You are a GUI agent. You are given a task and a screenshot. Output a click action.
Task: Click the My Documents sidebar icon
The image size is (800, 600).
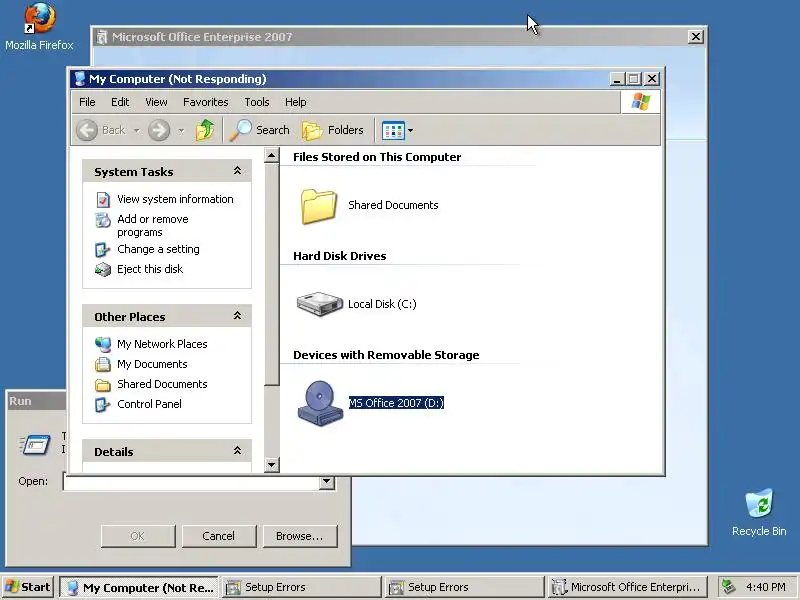103,364
